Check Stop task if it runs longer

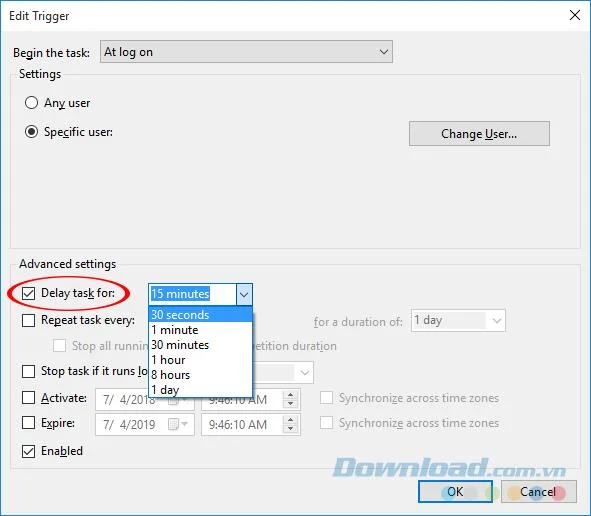(29, 371)
